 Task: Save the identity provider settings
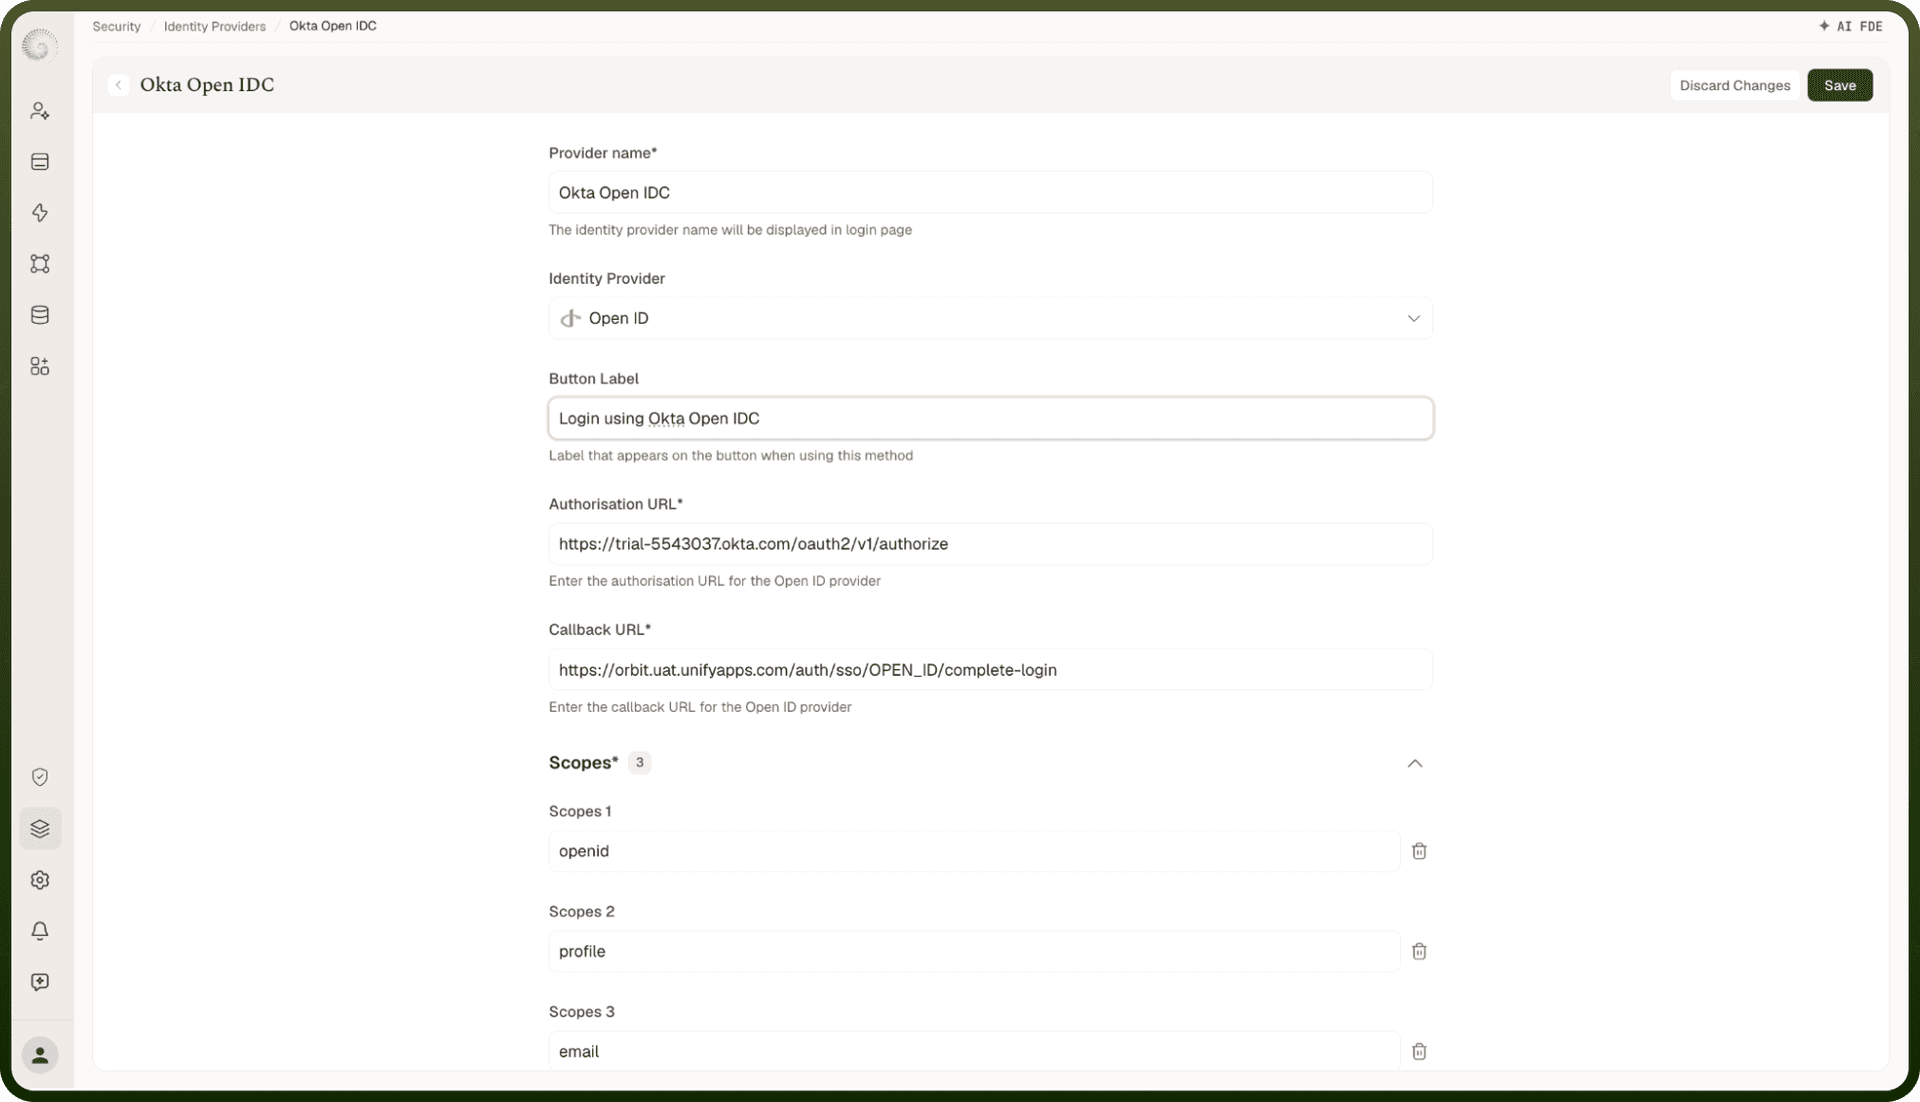1839,85
